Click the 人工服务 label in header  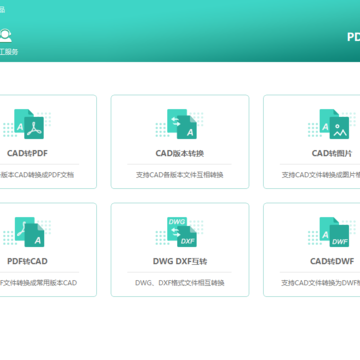click(9, 52)
